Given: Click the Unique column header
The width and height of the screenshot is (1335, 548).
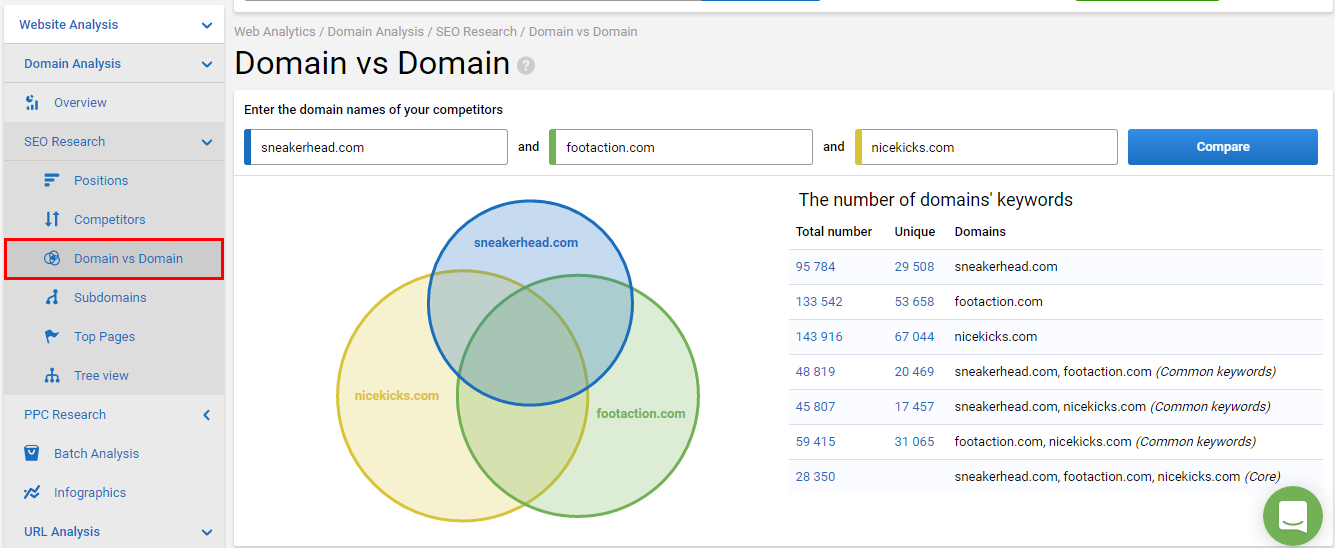Looking at the screenshot, I should pos(915,232).
